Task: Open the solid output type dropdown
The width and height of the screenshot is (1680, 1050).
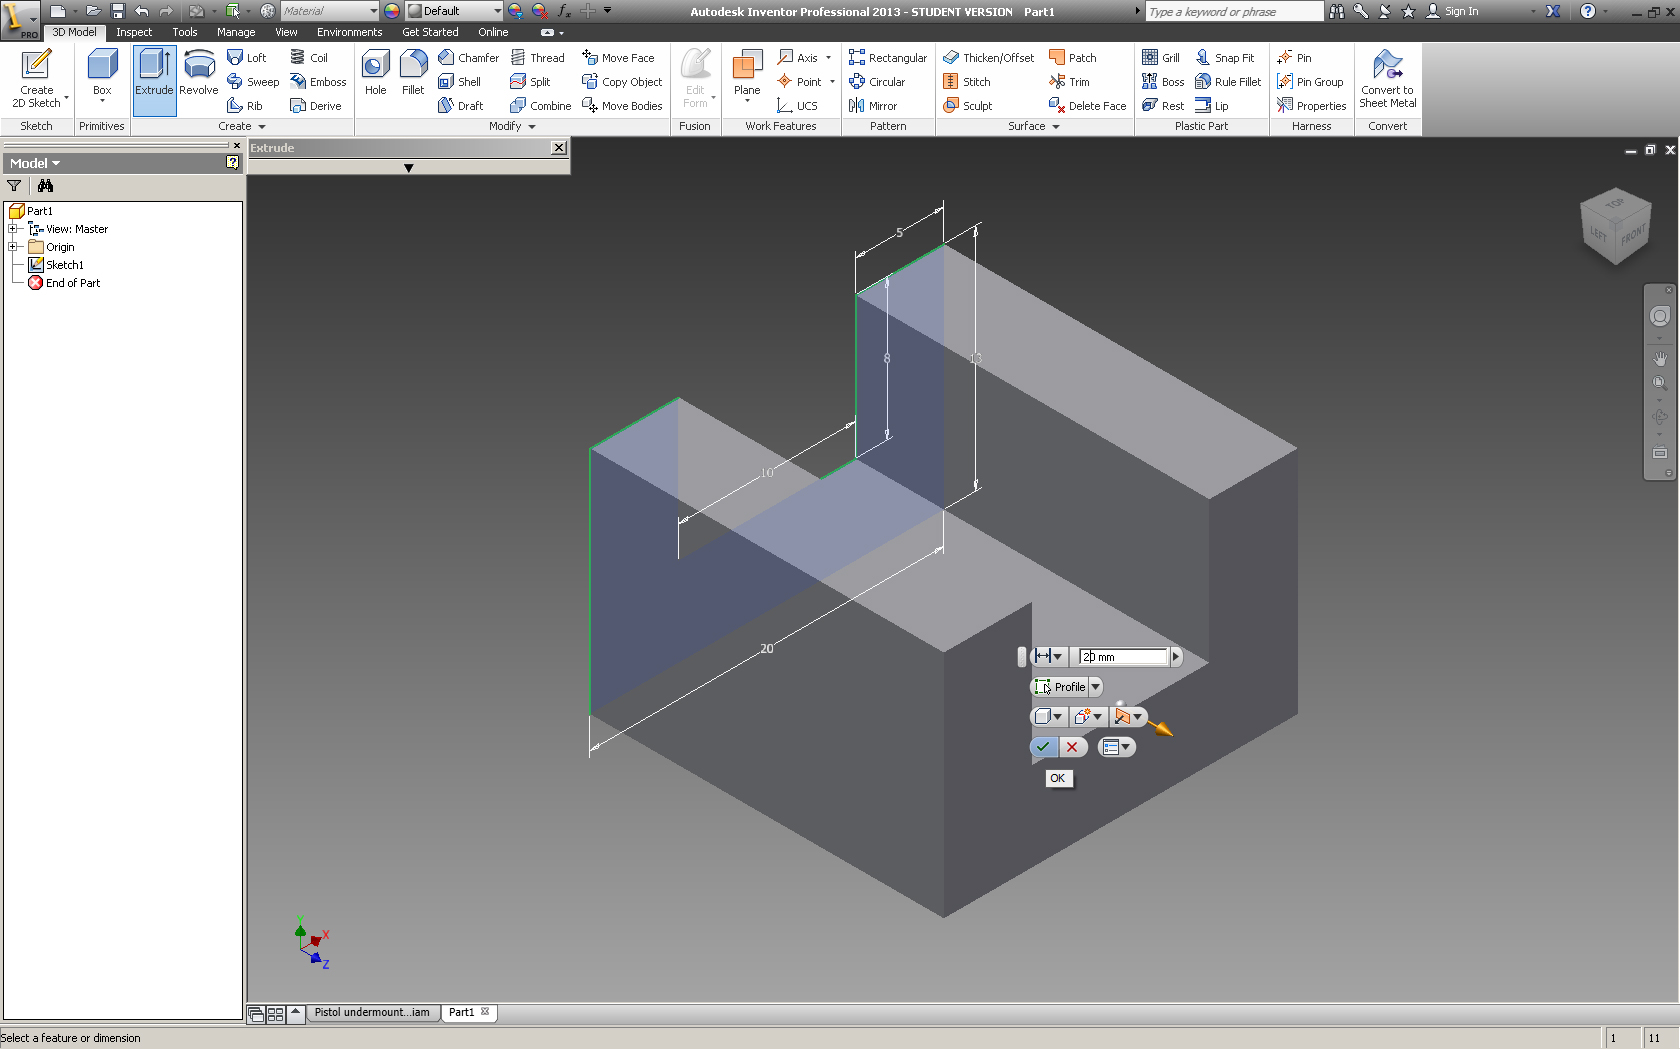Action: tap(1048, 717)
